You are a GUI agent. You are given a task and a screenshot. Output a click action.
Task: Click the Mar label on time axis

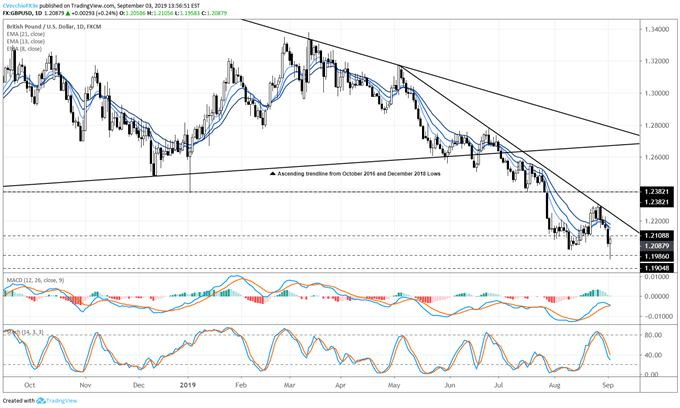289,385
